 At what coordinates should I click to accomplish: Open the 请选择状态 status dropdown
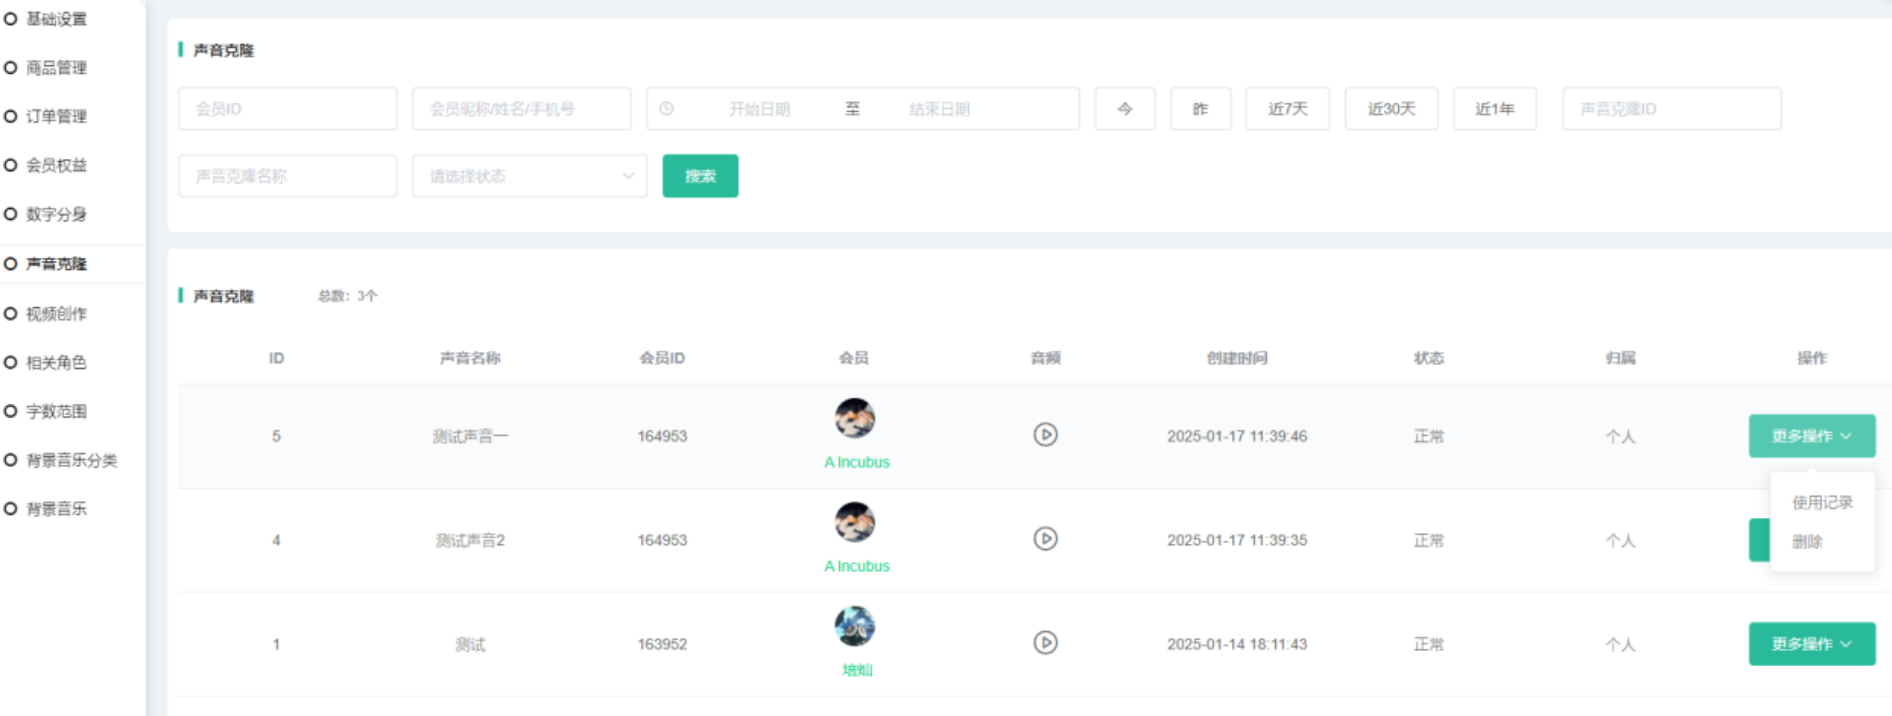coord(529,176)
